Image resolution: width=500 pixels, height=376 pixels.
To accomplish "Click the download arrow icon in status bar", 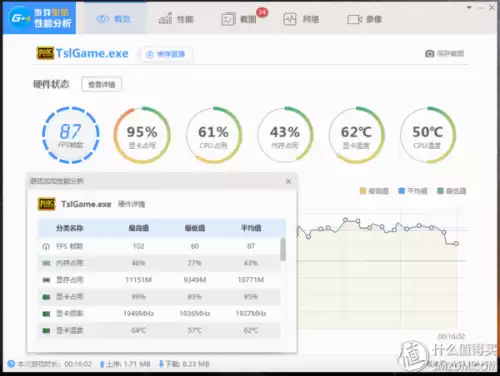I will click(161, 364).
